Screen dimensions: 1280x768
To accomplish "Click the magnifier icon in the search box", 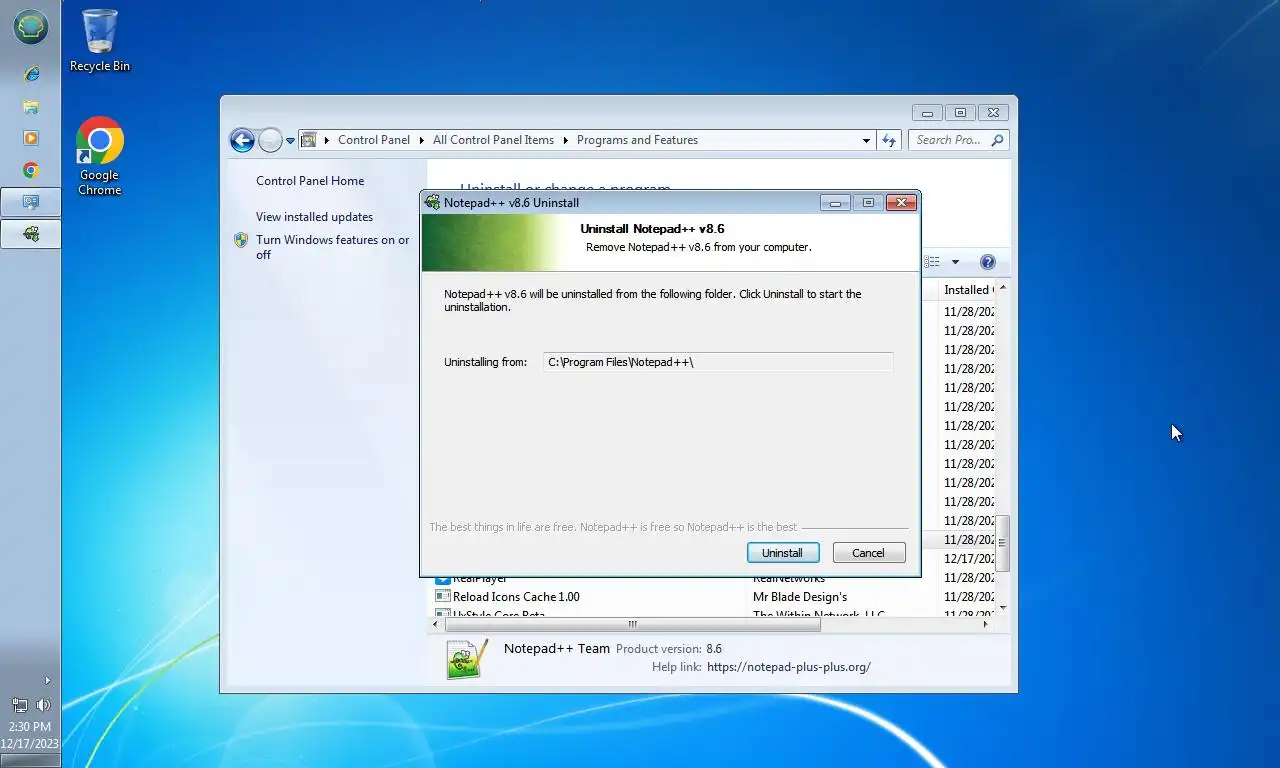I will coord(997,140).
